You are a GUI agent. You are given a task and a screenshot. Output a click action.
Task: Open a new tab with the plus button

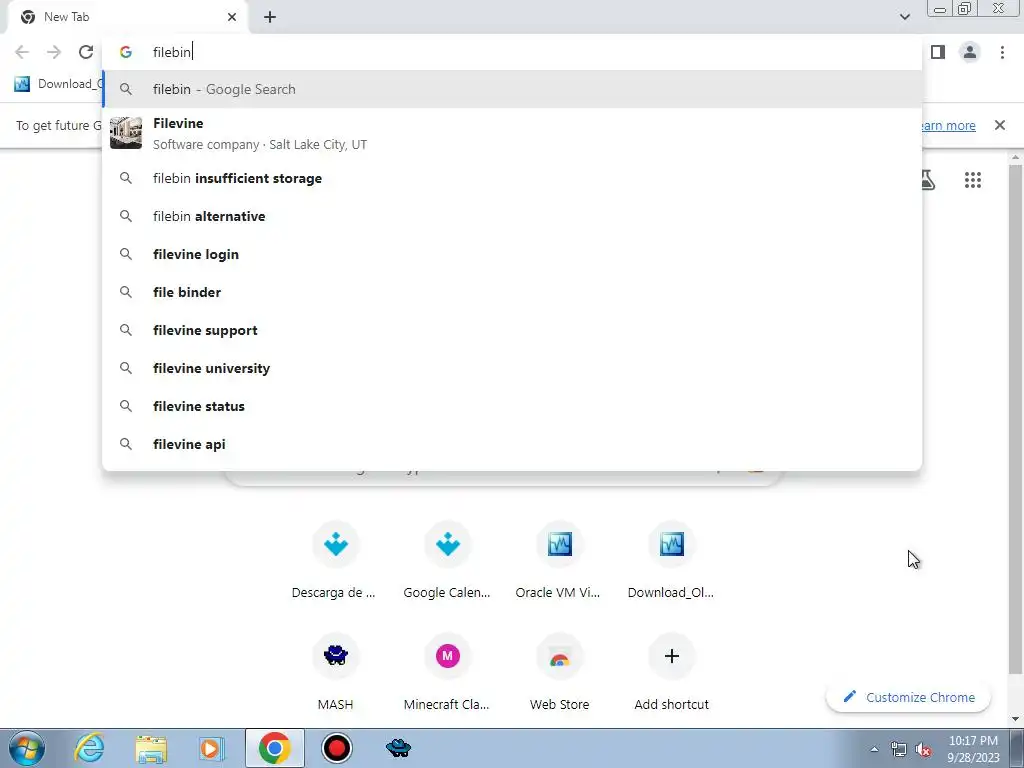point(270,17)
